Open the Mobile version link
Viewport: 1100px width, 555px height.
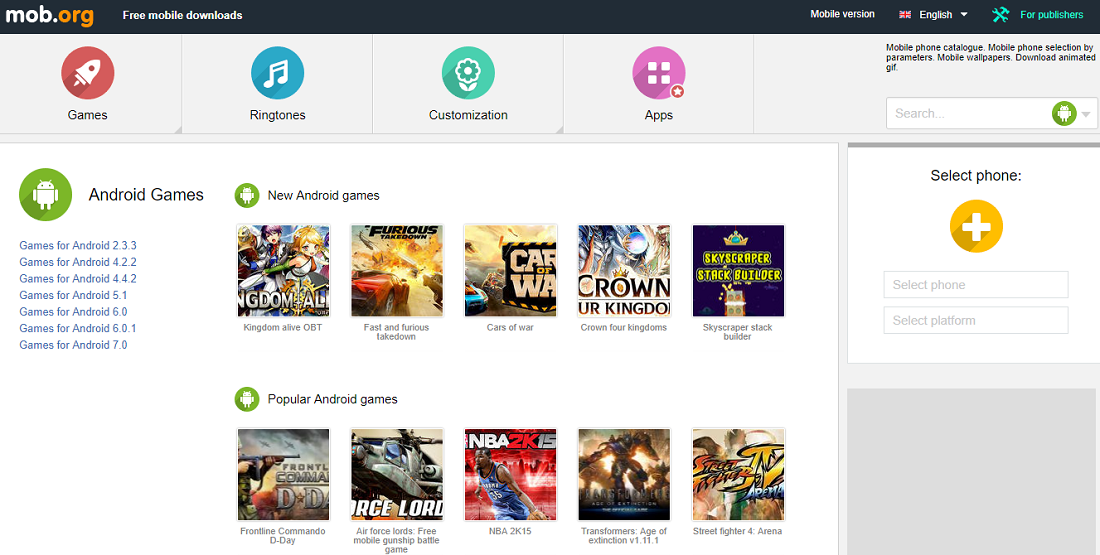[842, 14]
